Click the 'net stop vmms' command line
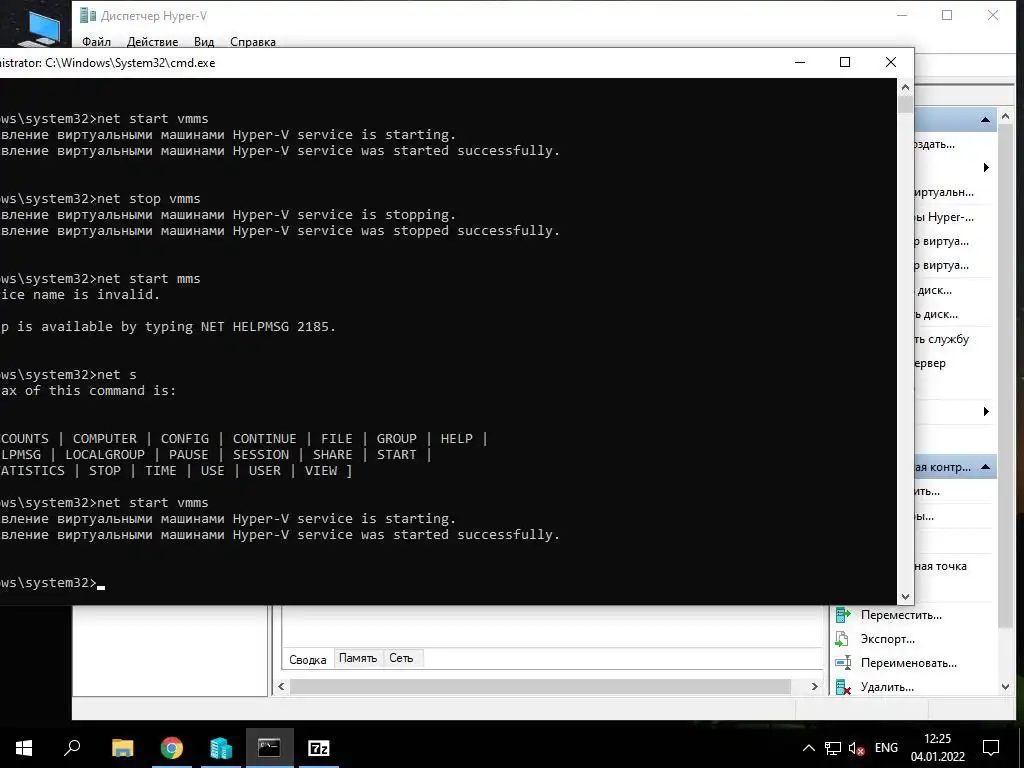 (100, 199)
